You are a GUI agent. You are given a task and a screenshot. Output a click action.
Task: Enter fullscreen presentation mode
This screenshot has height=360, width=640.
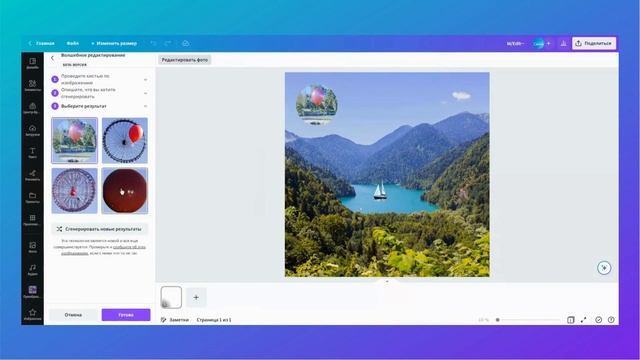coord(584,320)
